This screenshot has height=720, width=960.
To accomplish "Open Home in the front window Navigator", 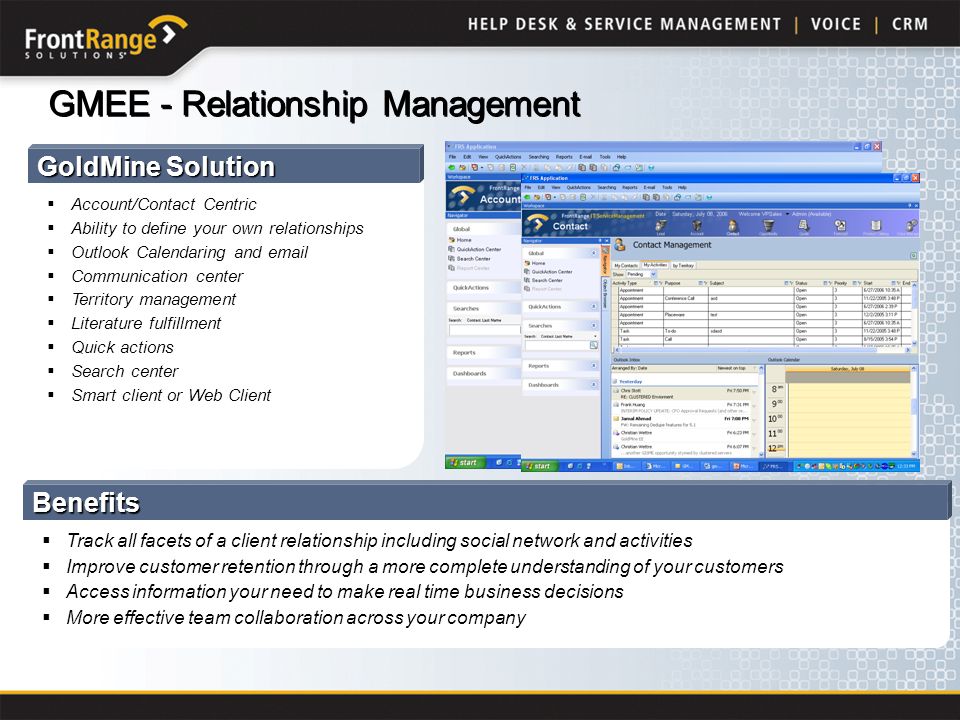I will coord(534,263).
